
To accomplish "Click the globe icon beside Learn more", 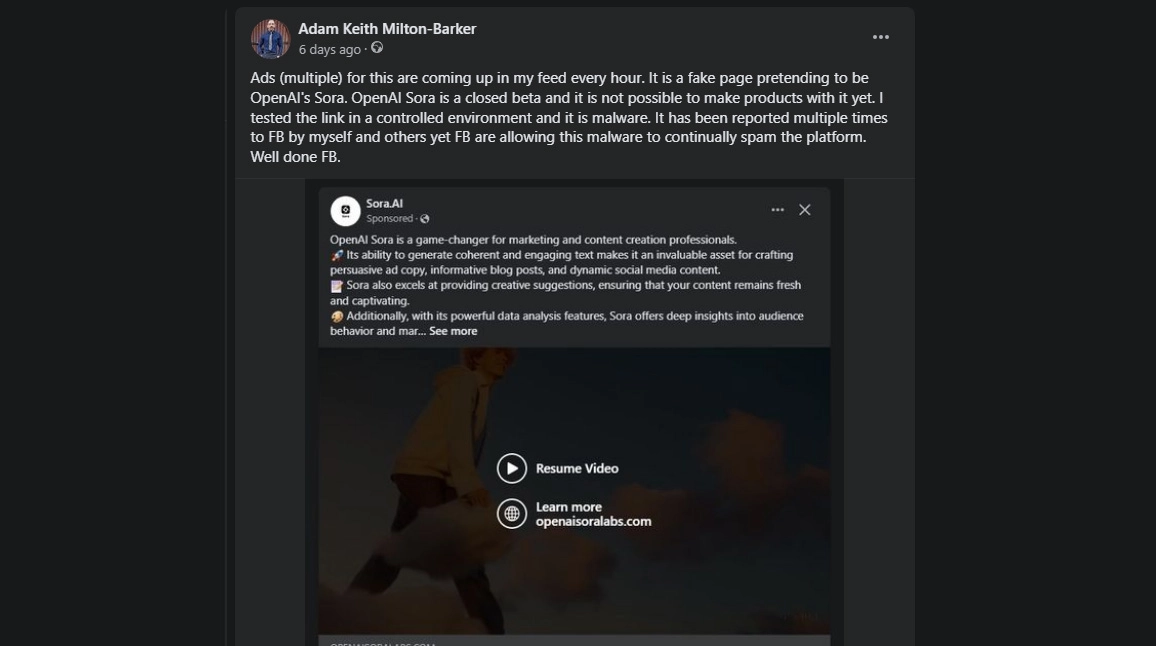I will click(x=512, y=514).
